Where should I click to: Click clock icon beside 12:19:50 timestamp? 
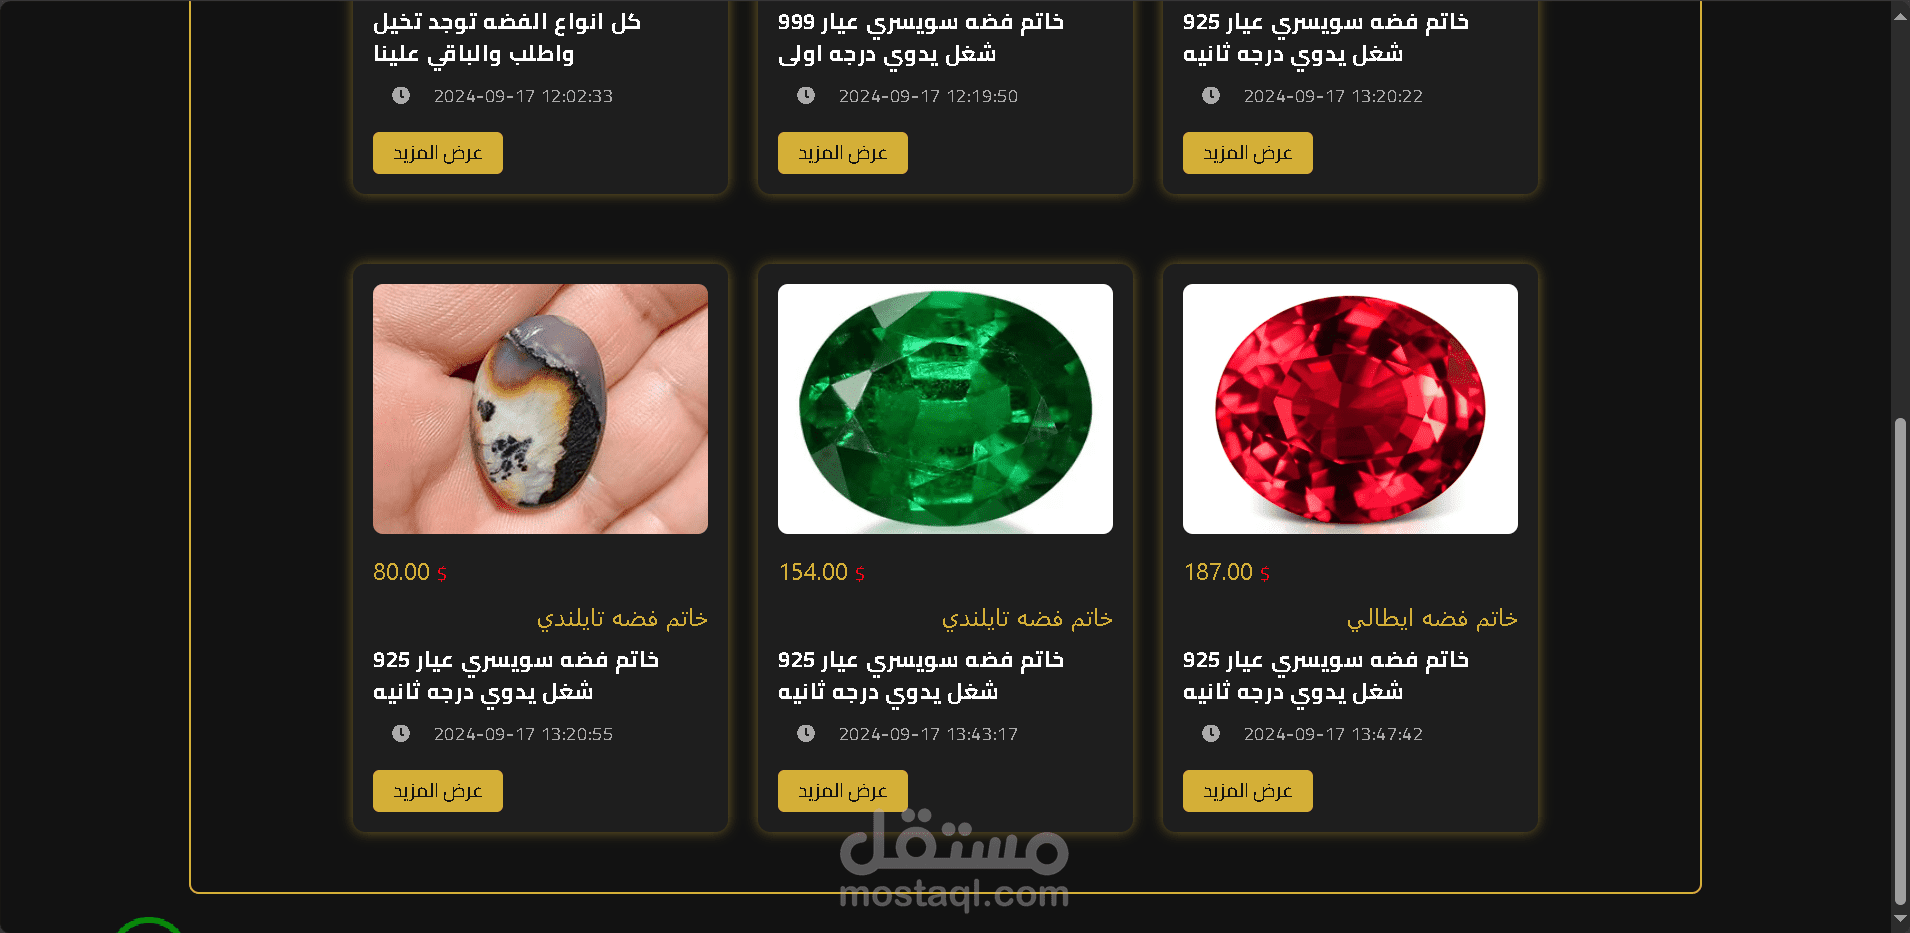pos(806,96)
